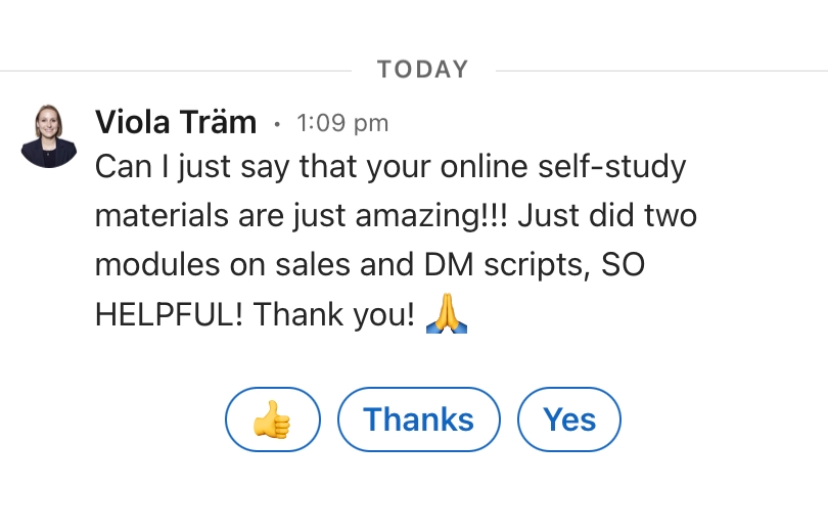Viewport: 828px width, 509px height.
Task: Click the dot separator beside the timestamp
Action: pos(277,125)
